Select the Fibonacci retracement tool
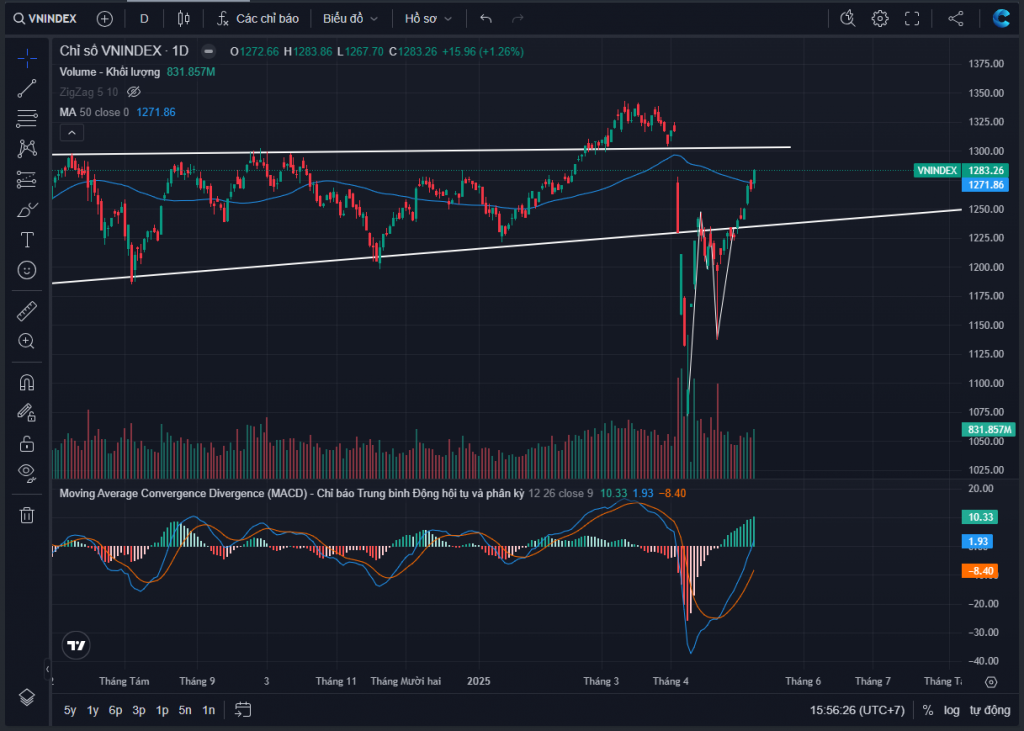The width and height of the screenshot is (1024, 731). tap(27, 119)
